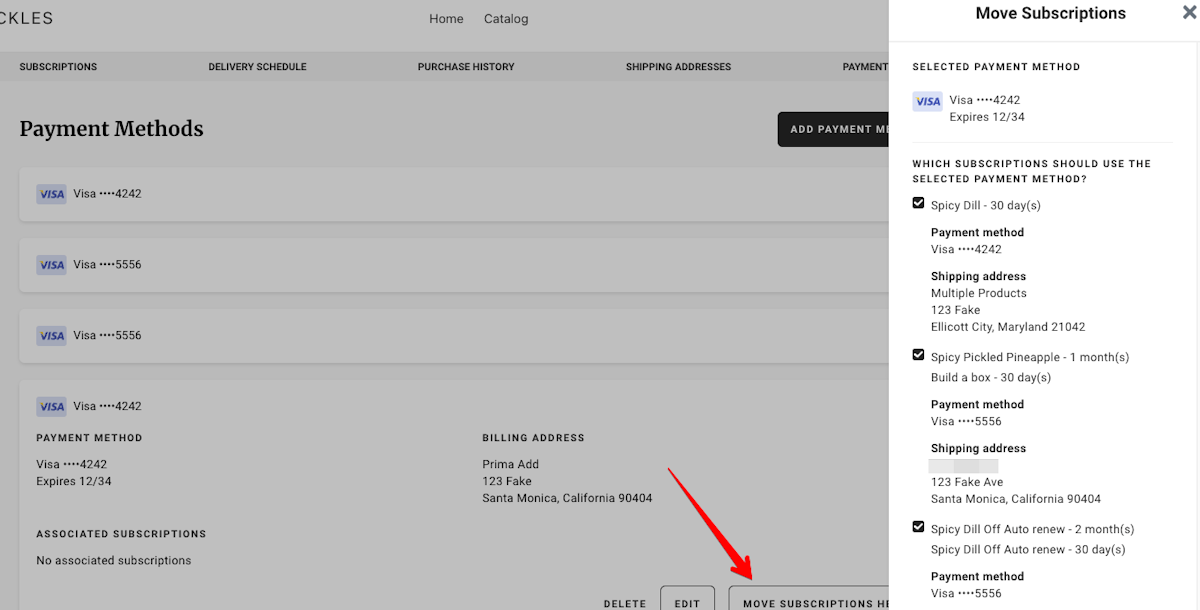Image resolution: width=1200 pixels, height=610 pixels.
Task: Click the Move Subscriptions Here button
Action: [x=810, y=601]
